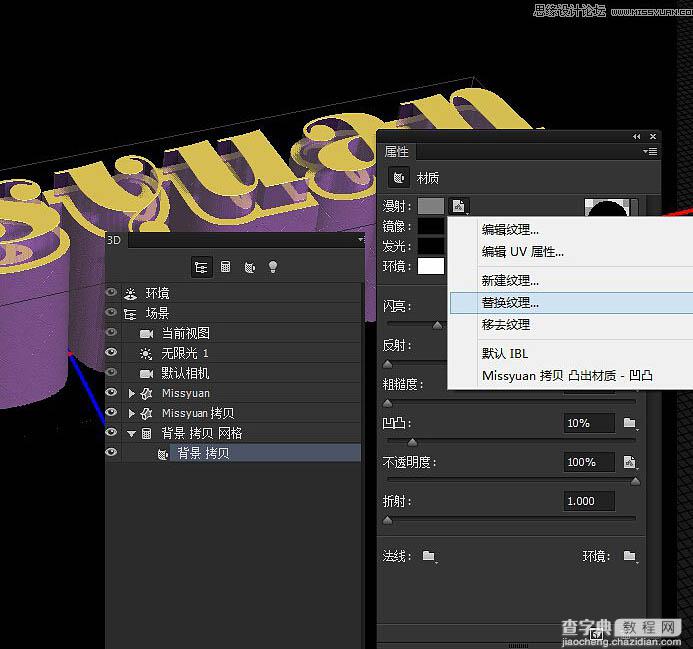Image resolution: width=693 pixels, height=649 pixels.
Task: Click the 3D panel tab
Action: coord(114,240)
